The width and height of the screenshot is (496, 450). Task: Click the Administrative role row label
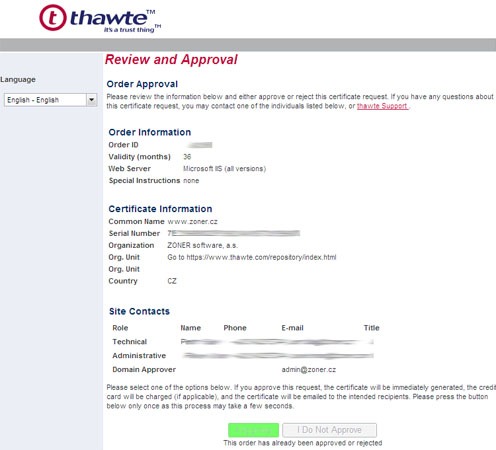(x=139, y=356)
